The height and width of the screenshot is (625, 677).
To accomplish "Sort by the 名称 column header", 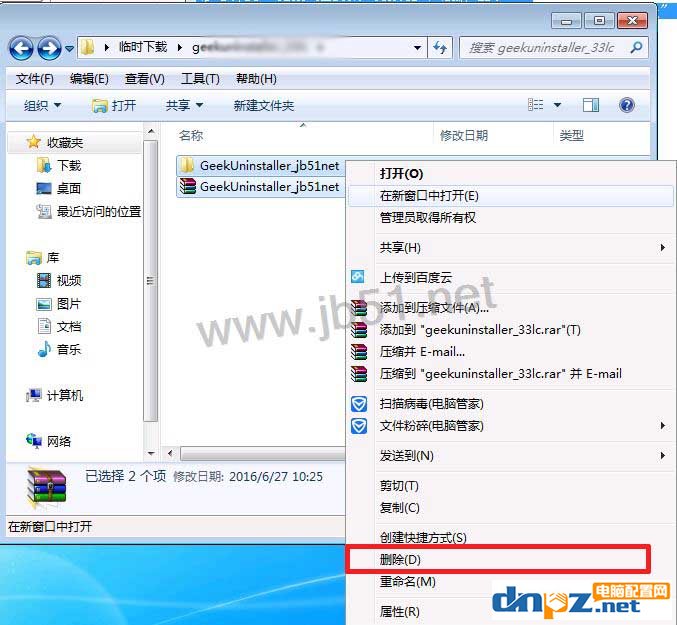I will [191, 136].
